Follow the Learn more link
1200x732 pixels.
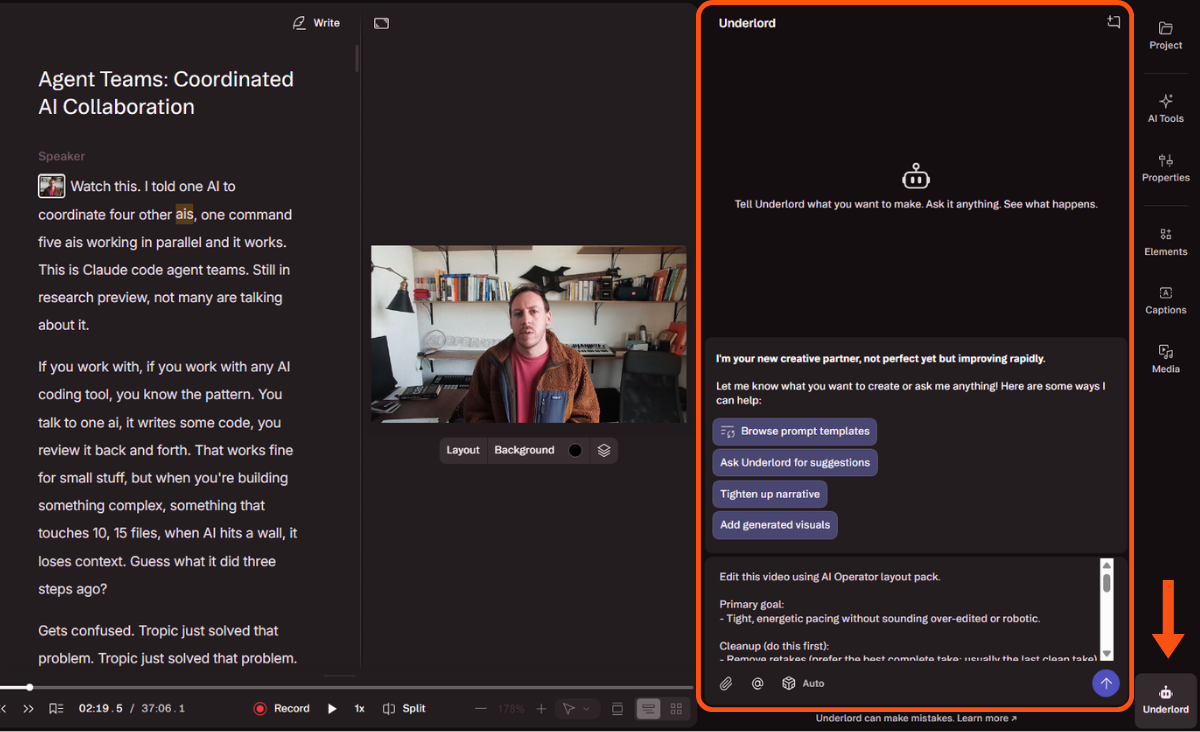pos(986,718)
